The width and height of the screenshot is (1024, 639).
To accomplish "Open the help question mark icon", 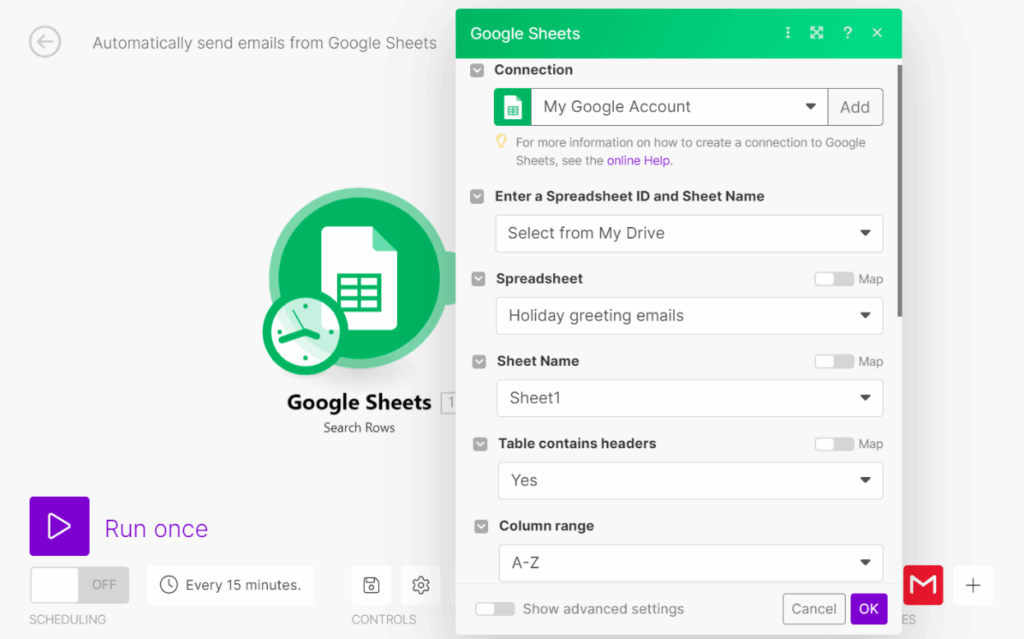I will pyautogui.click(x=847, y=33).
